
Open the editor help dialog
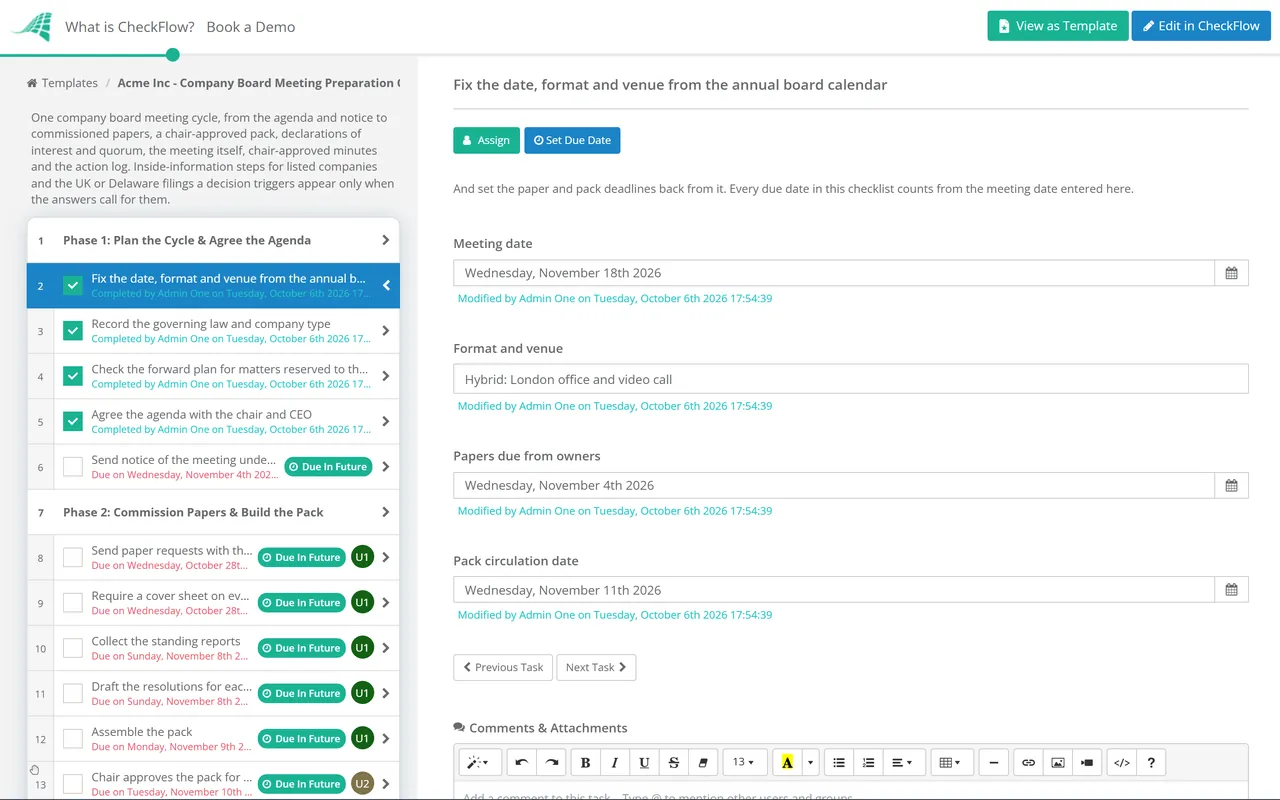(1151, 762)
